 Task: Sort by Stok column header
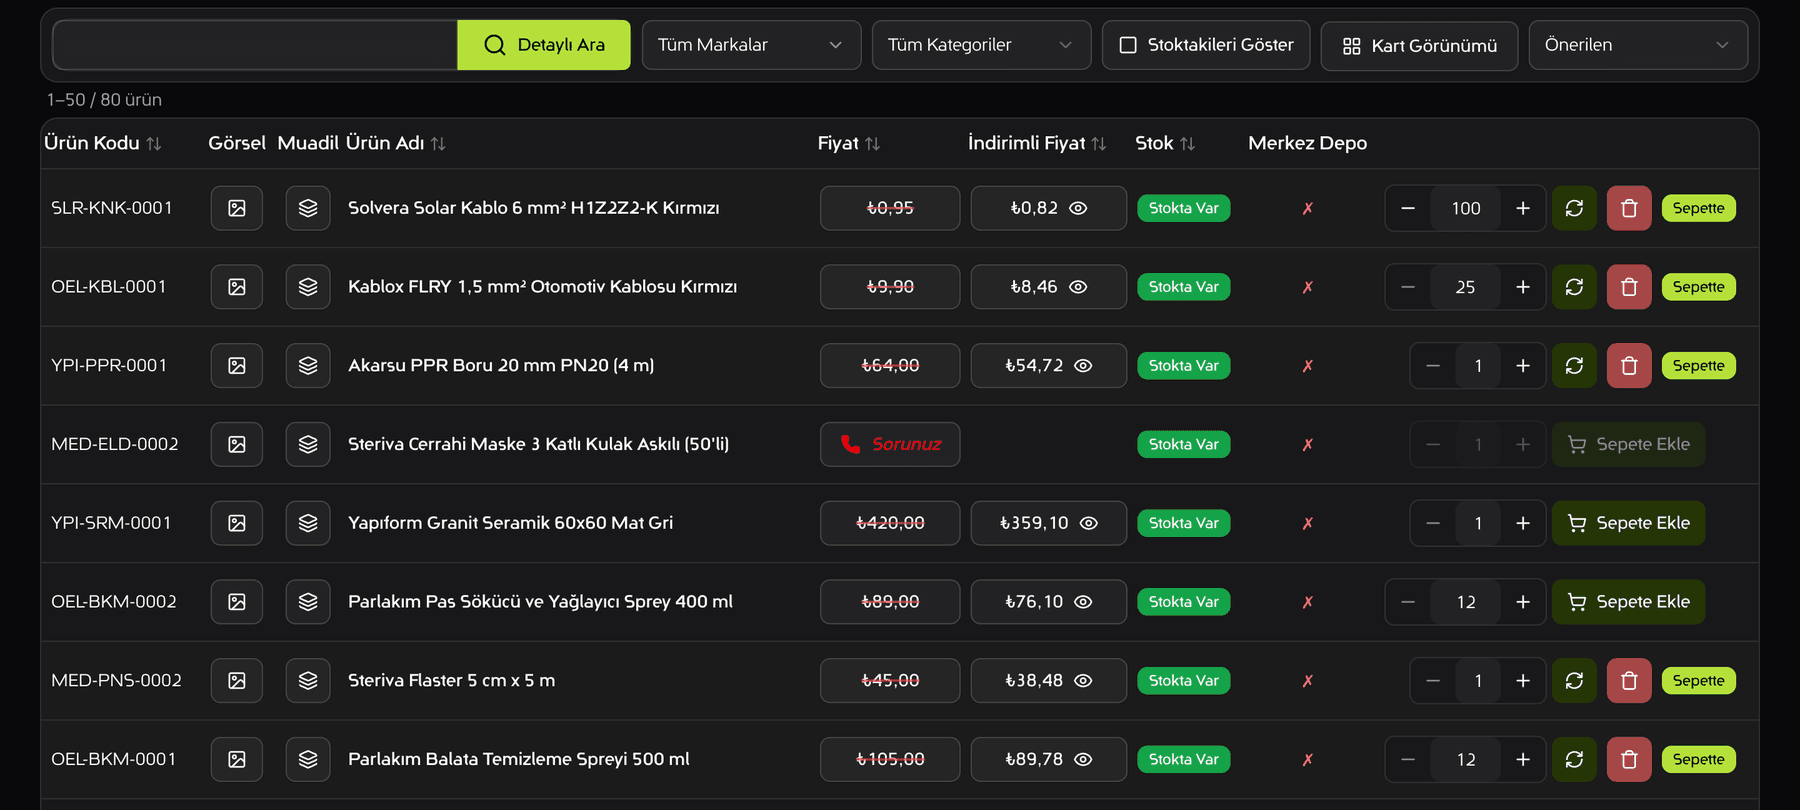(x=1165, y=143)
